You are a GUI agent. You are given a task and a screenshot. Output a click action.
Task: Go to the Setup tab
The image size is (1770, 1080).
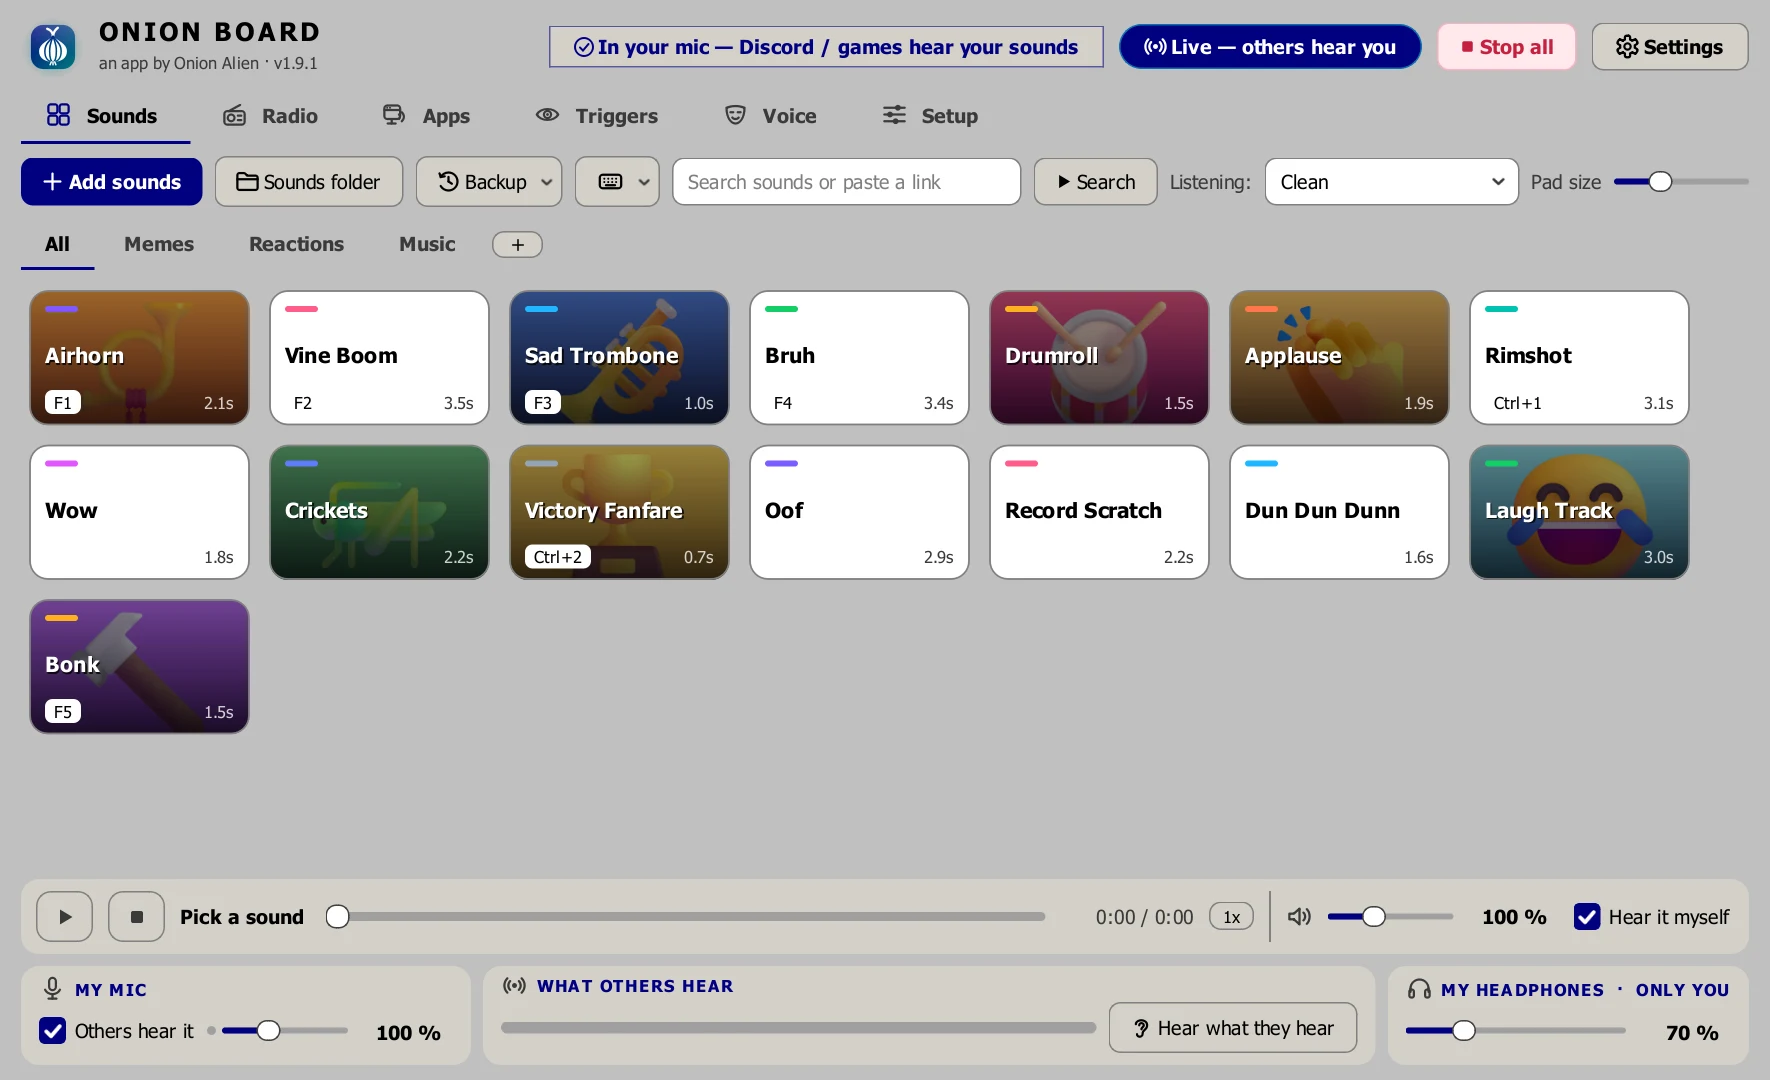[930, 116]
